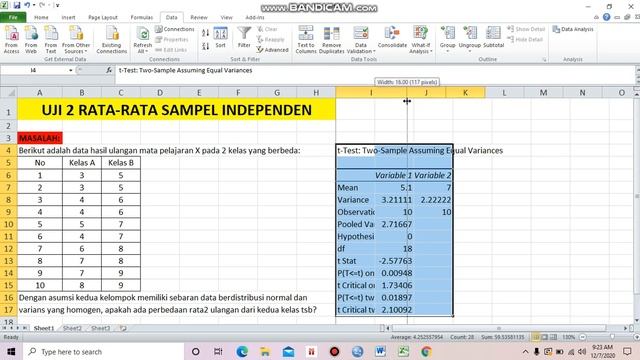Select column A header
Image resolution: width=640 pixels, height=360 pixels.
tap(40, 93)
